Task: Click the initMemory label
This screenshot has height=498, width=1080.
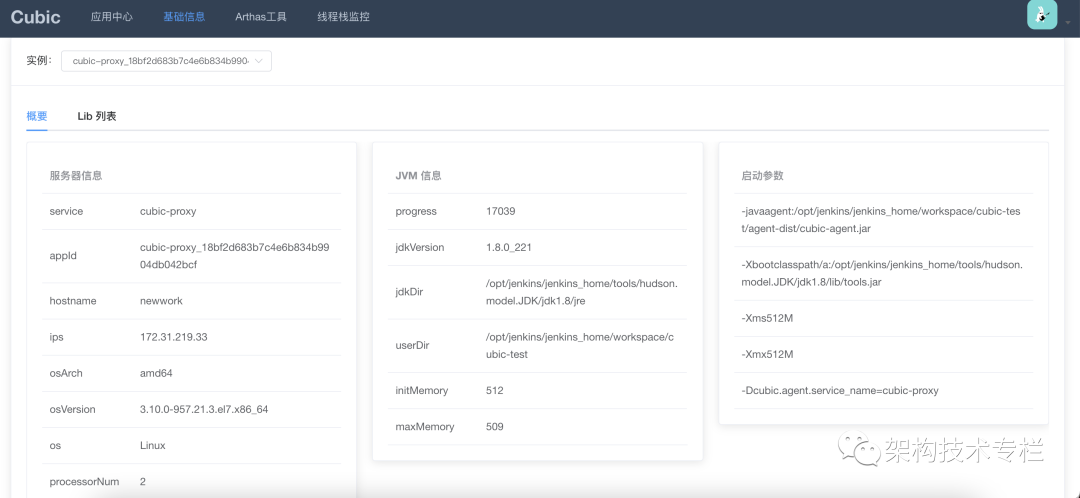Action: [x=422, y=391]
